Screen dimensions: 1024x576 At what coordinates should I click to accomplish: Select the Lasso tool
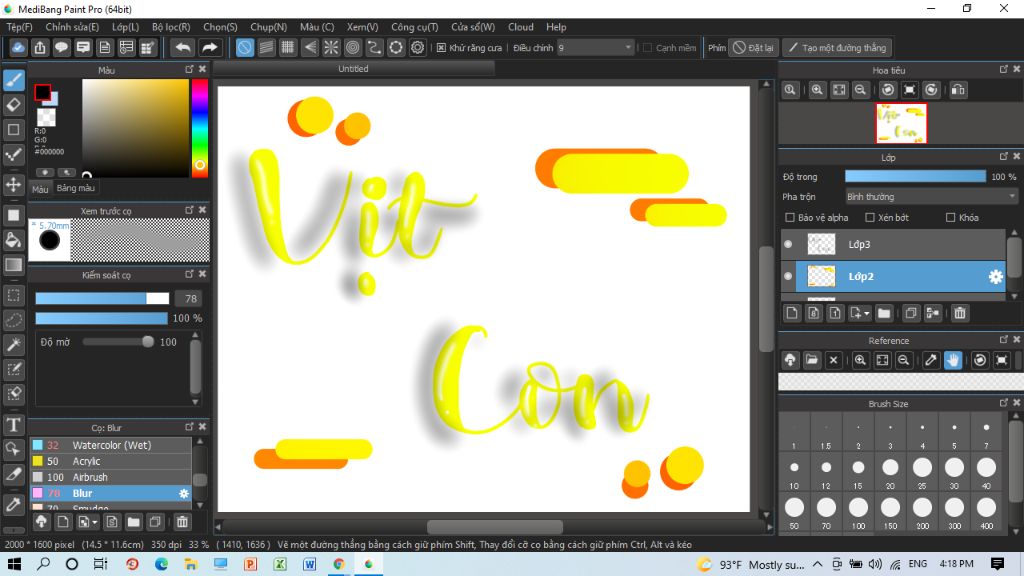[x=14, y=320]
